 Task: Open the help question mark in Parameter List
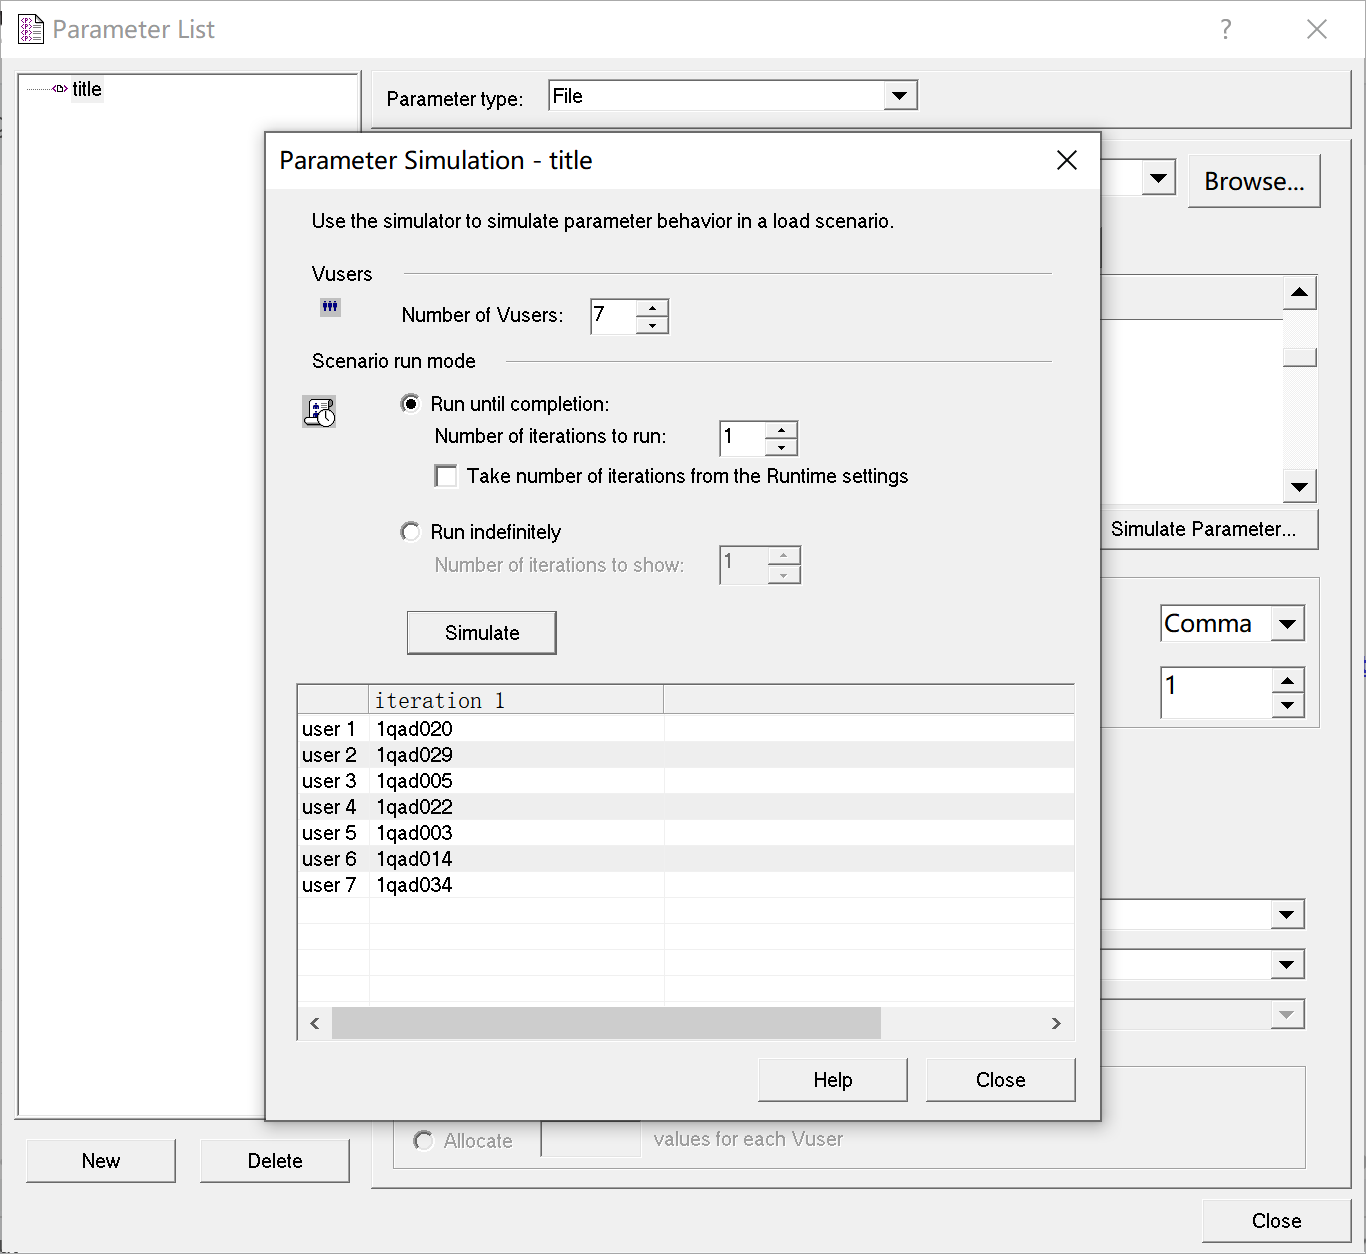click(x=1226, y=29)
